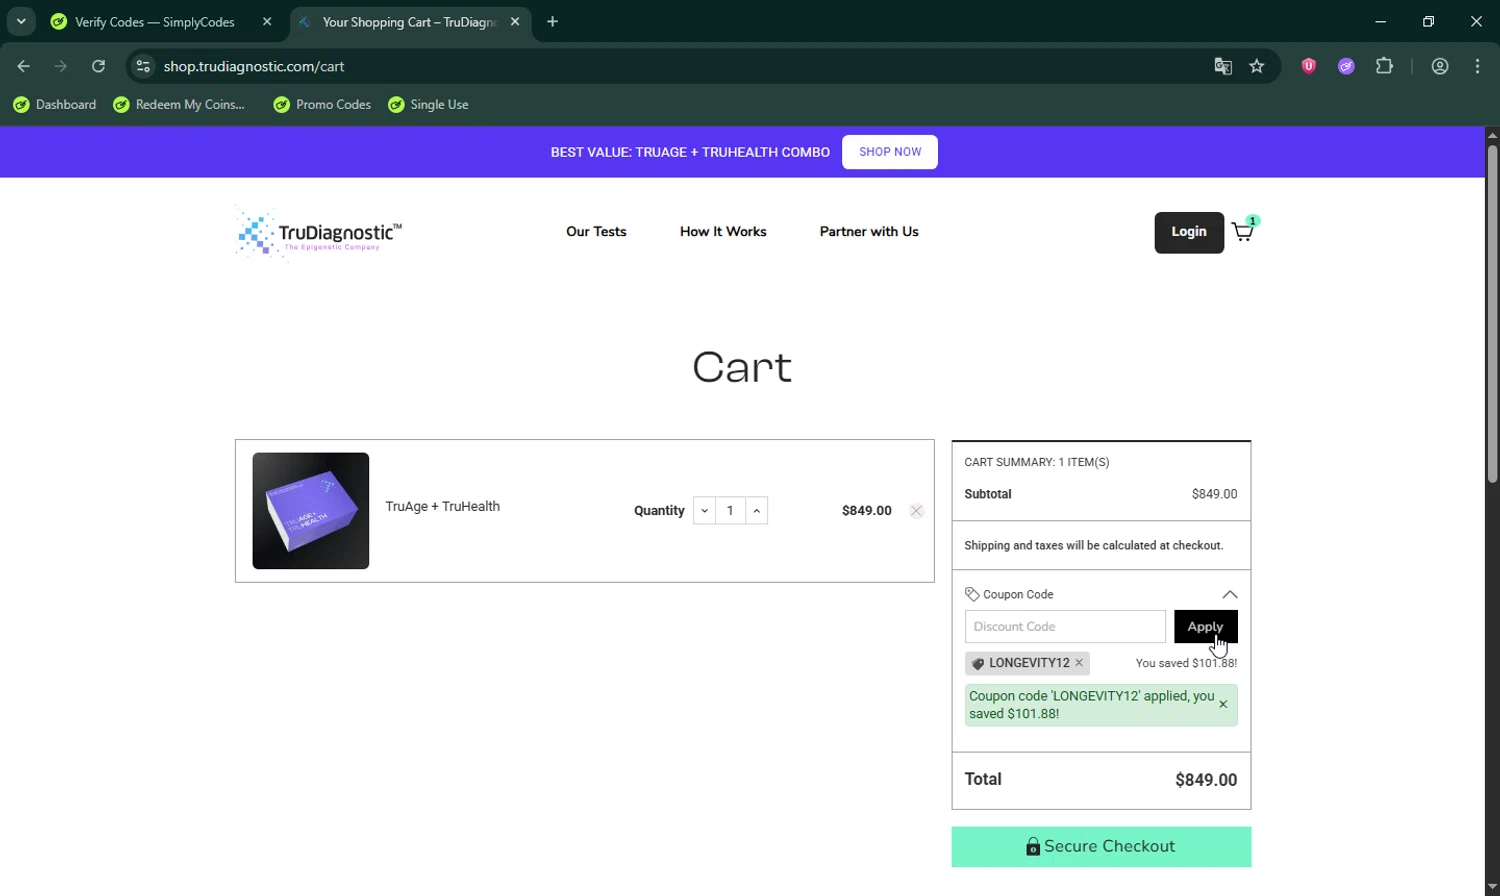Open the Chrome three-dot menu
Screen dimensions: 1500x896
pos(1478,66)
